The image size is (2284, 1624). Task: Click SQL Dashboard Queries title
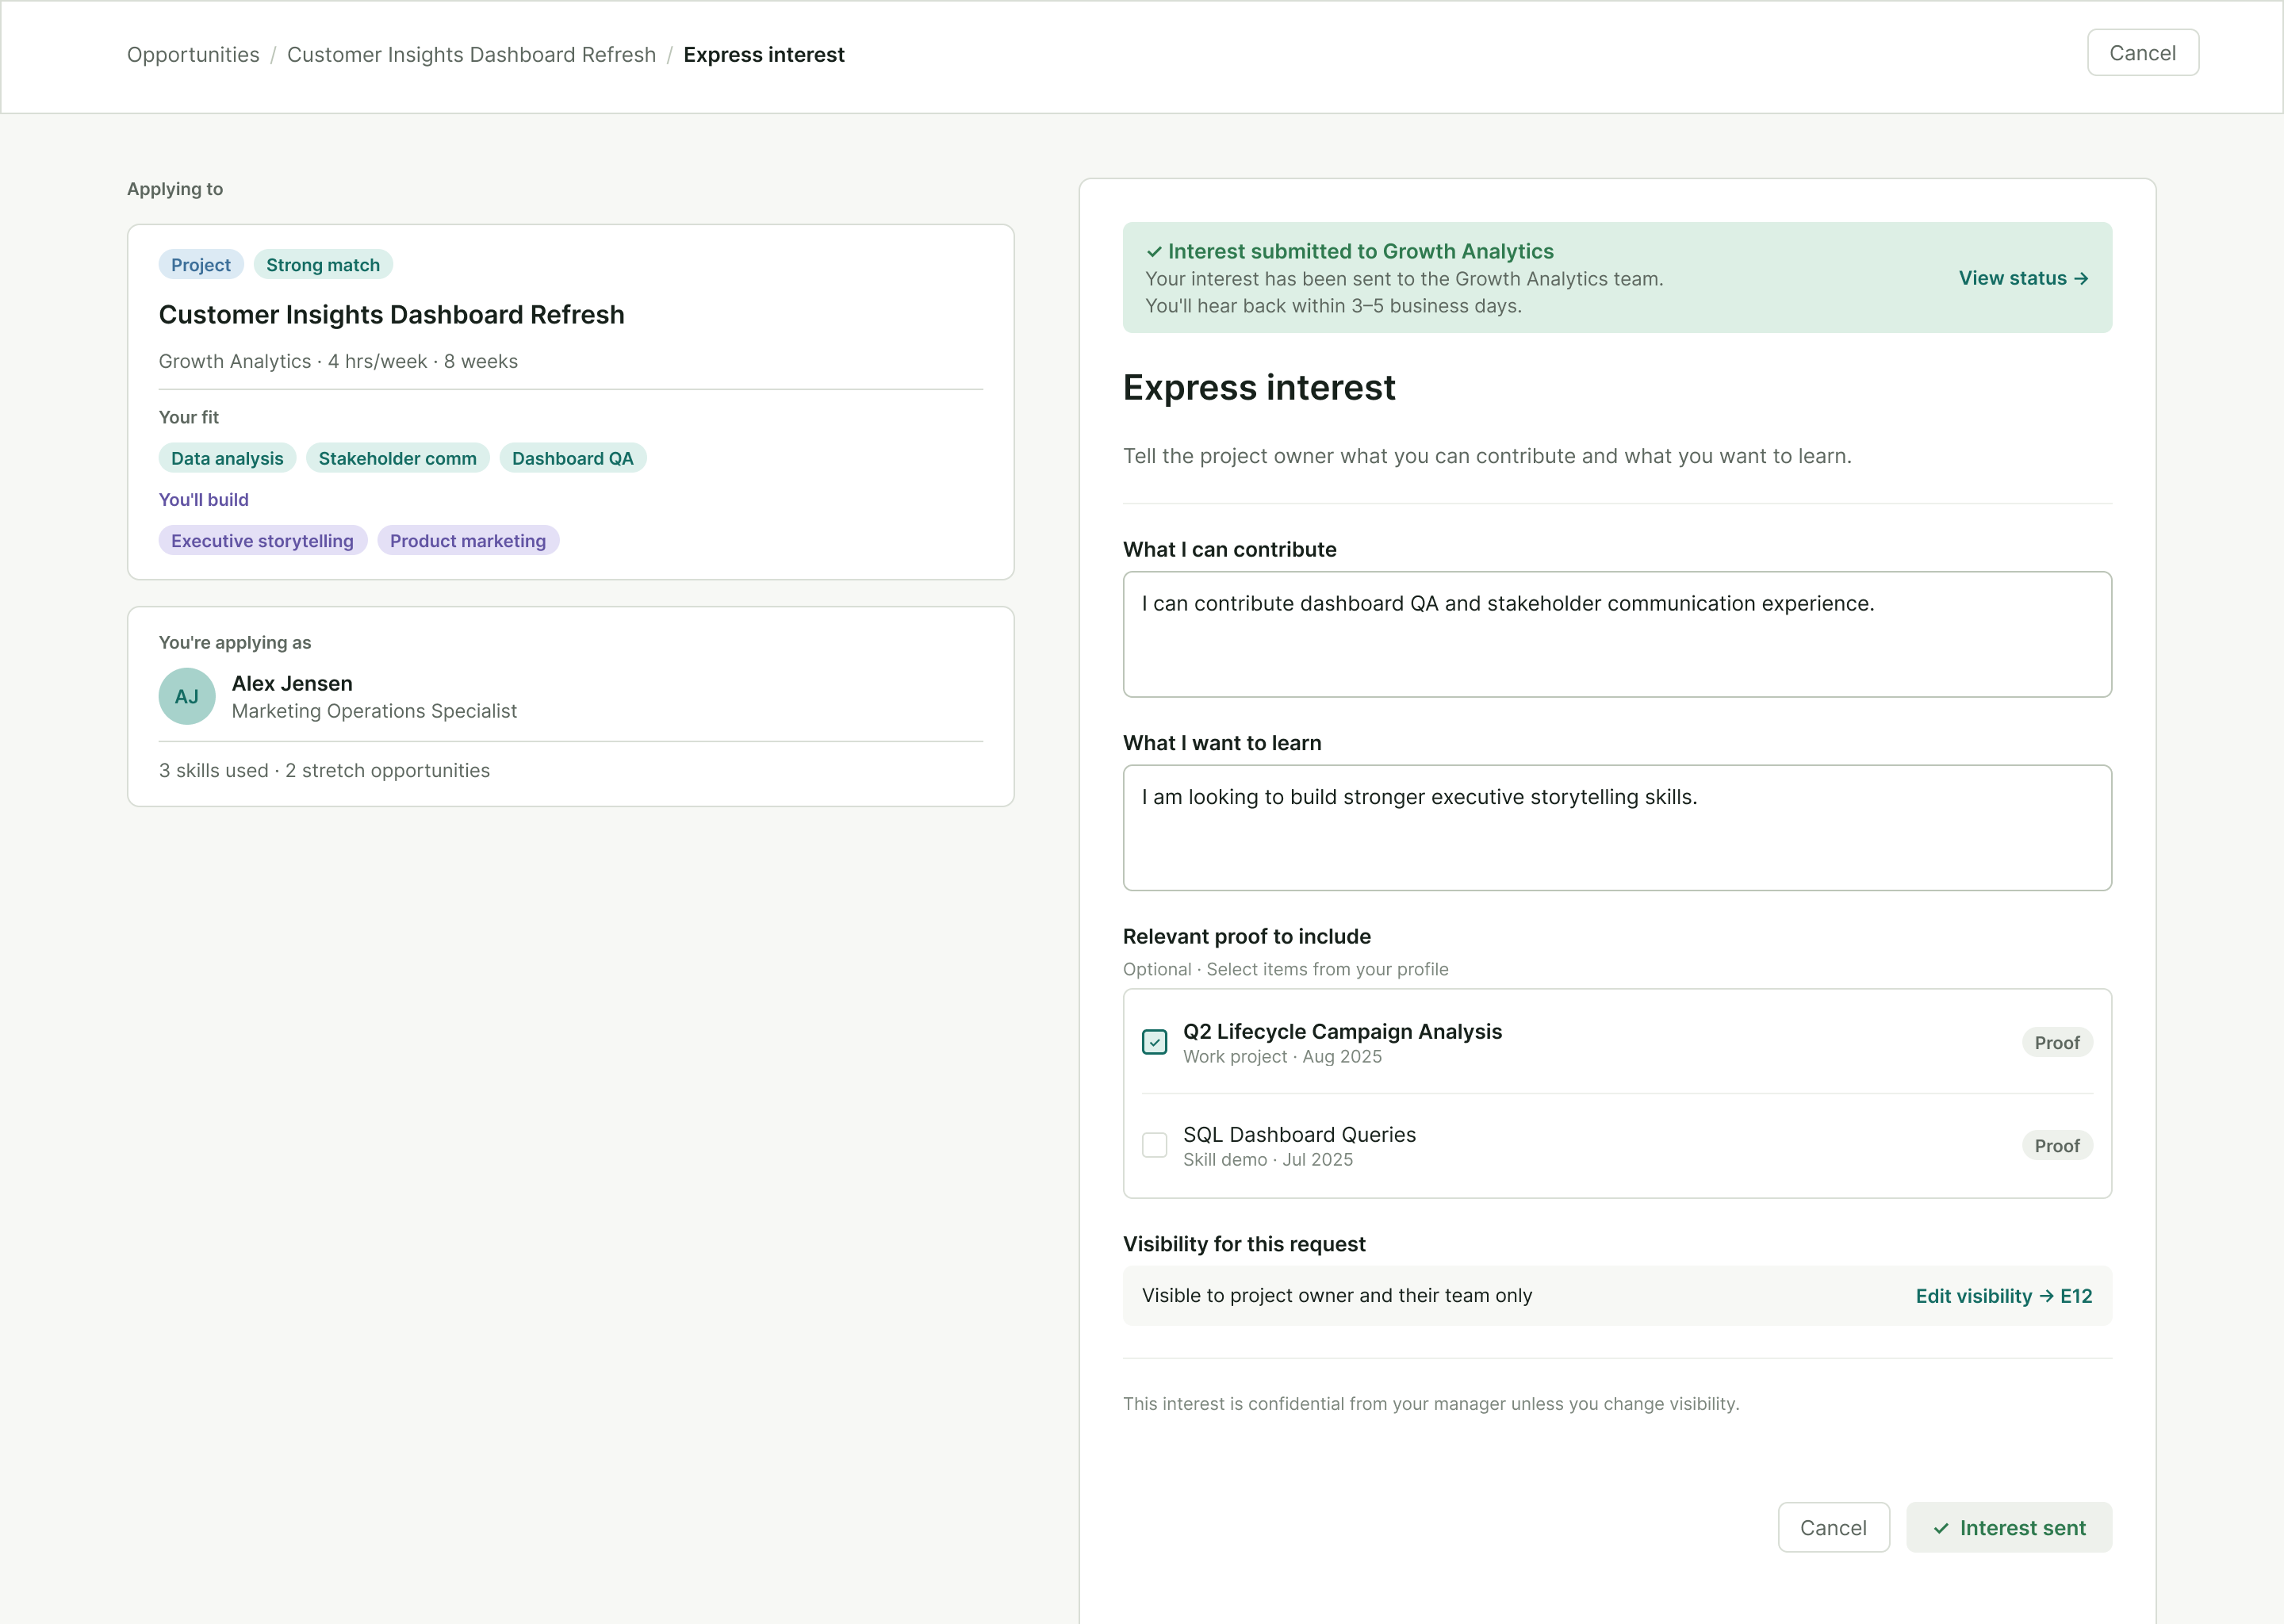1299,1134
